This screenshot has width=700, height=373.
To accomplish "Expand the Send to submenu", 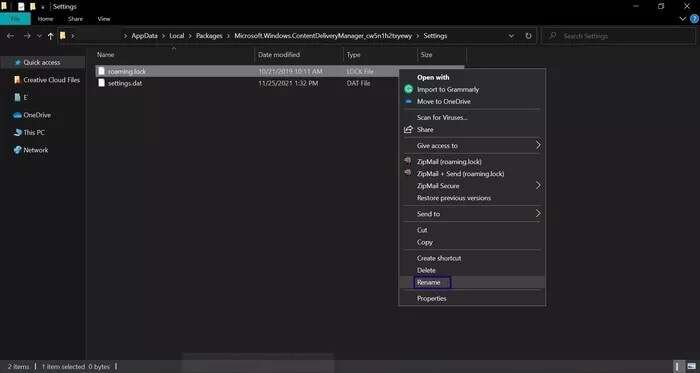I will click(471, 214).
